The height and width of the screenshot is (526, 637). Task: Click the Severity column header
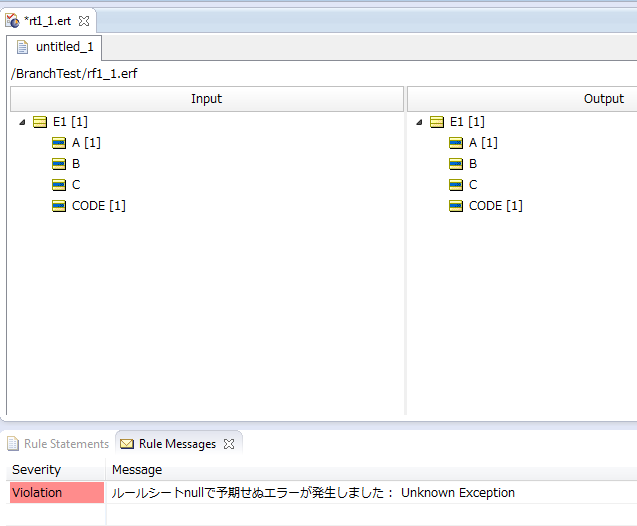(56, 470)
